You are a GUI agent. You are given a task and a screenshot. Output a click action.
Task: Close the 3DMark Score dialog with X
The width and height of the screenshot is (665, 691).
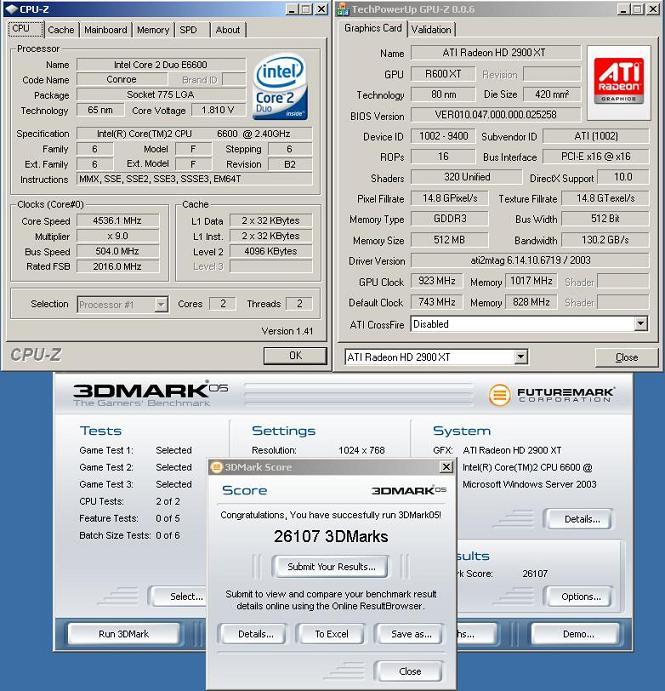tap(446, 467)
